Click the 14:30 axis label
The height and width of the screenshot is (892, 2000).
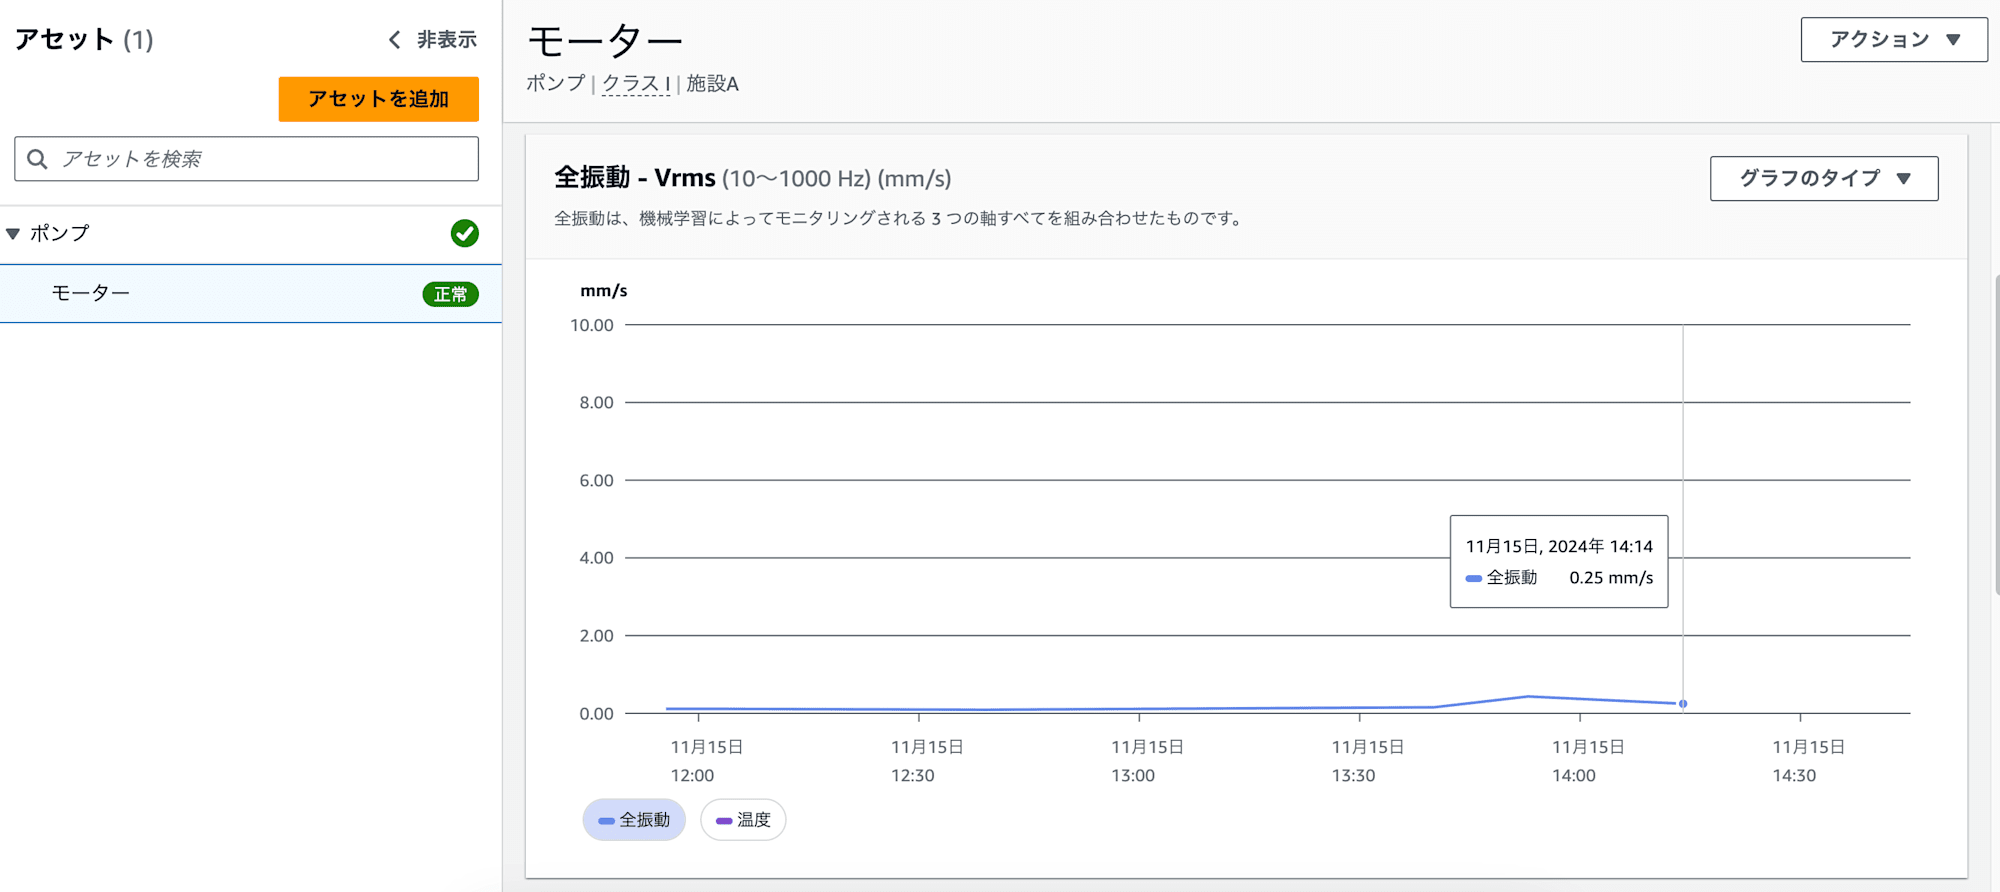coord(1794,776)
